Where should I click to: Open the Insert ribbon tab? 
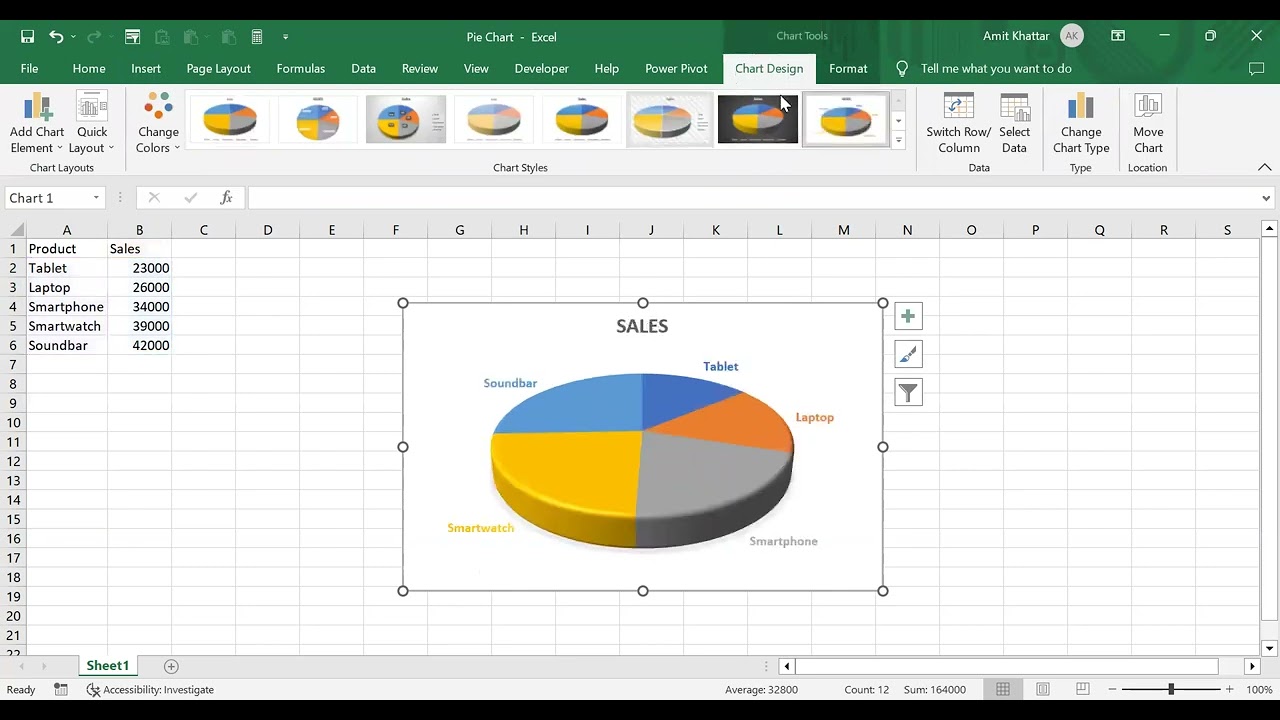146,69
